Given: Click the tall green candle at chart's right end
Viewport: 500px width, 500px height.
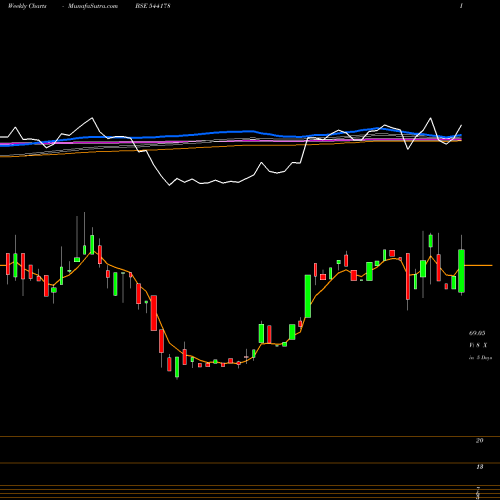Looking at the screenshot, I should tap(461, 271).
